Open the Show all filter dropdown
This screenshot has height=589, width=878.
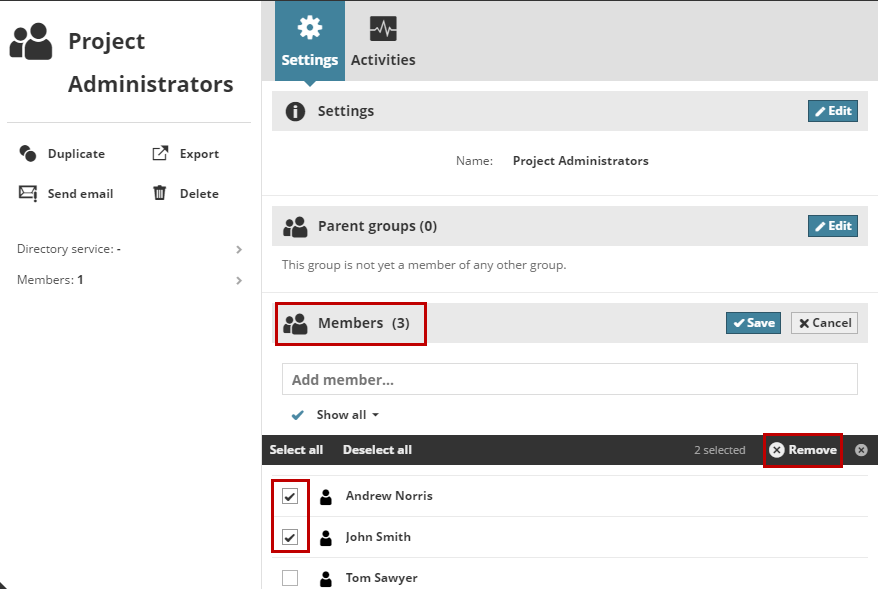347,415
